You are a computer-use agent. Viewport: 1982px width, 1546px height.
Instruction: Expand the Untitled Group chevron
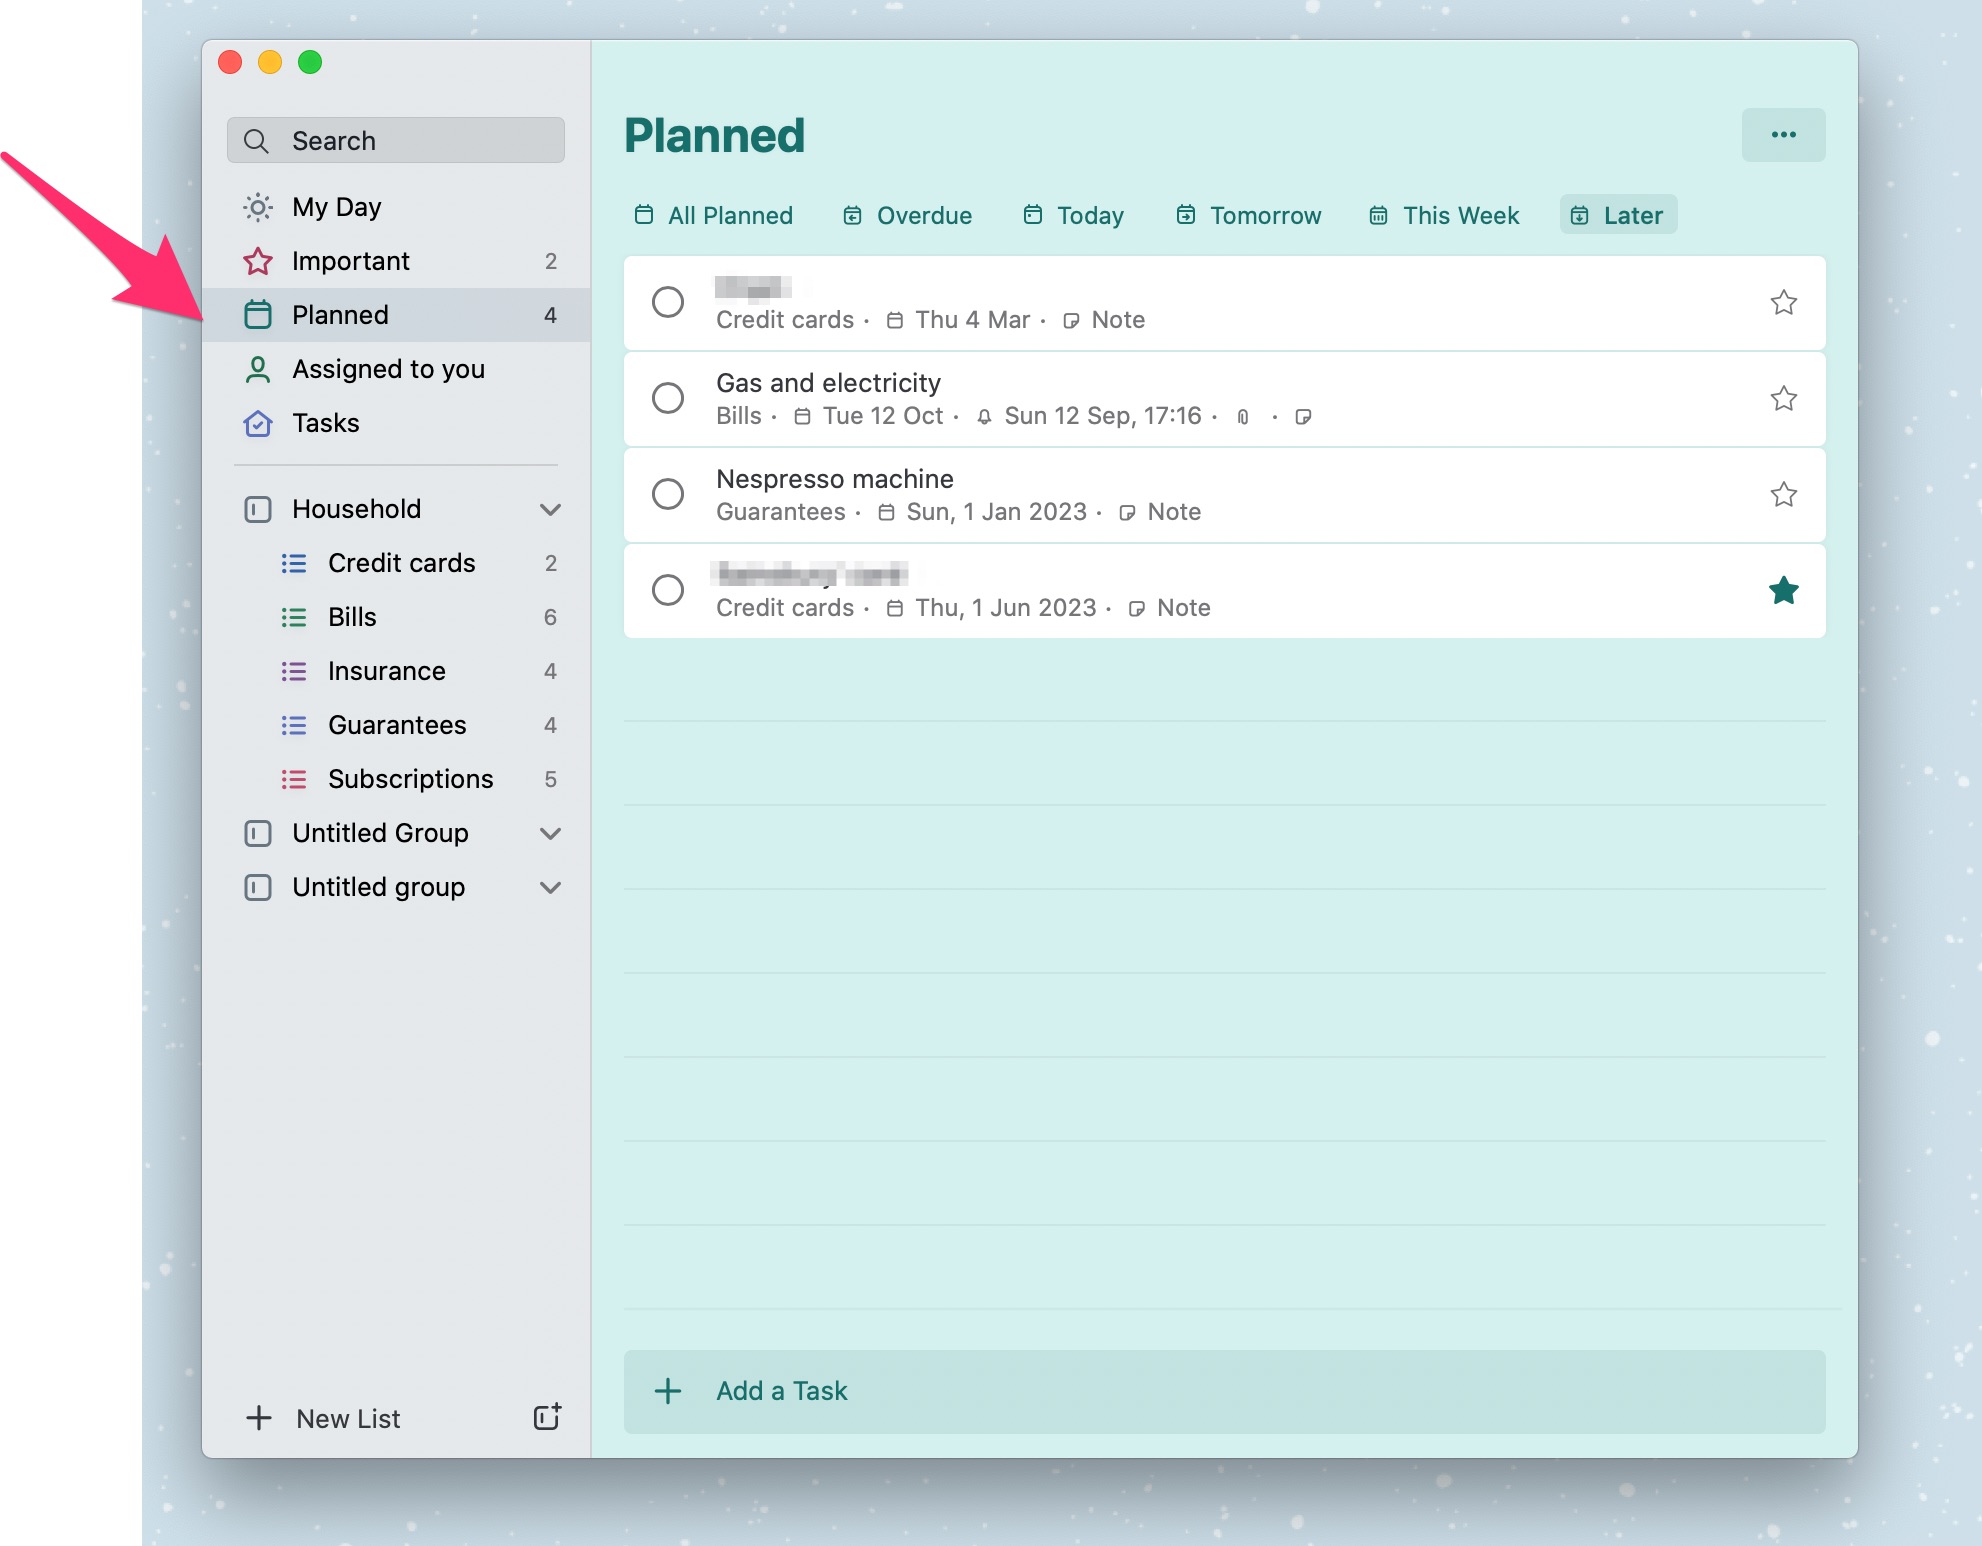(x=550, y=833)
